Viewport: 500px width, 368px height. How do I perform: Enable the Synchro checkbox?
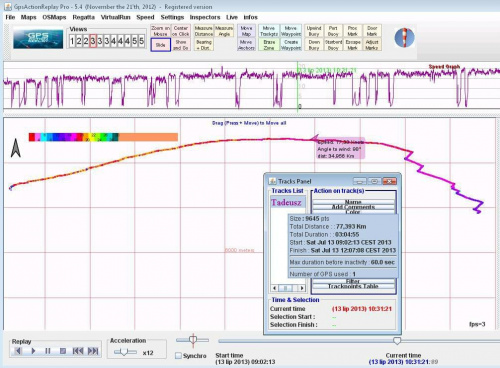point(179,356)
